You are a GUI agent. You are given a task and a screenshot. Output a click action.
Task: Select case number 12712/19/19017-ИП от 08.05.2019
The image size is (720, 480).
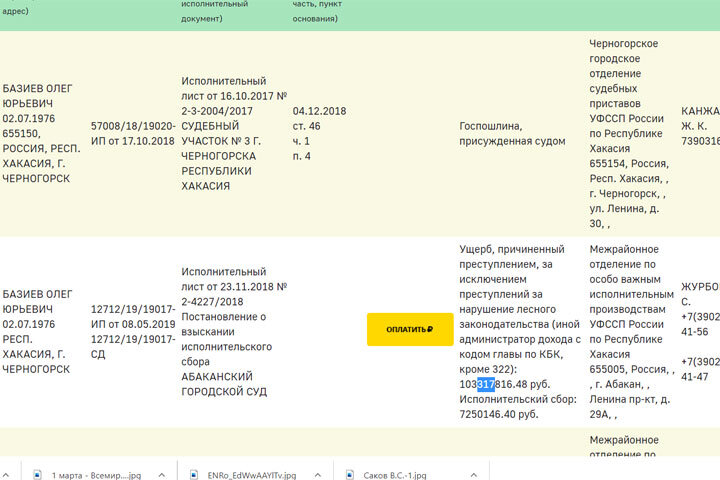133,316
